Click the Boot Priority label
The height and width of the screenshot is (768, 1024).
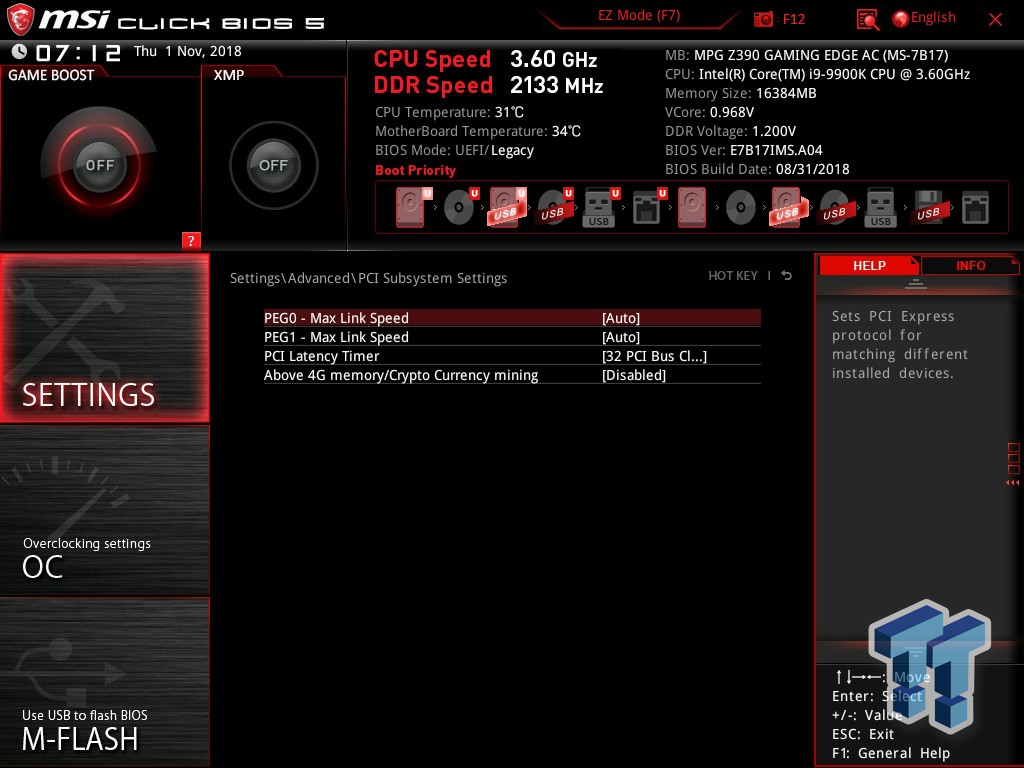[x=415, y=170]
